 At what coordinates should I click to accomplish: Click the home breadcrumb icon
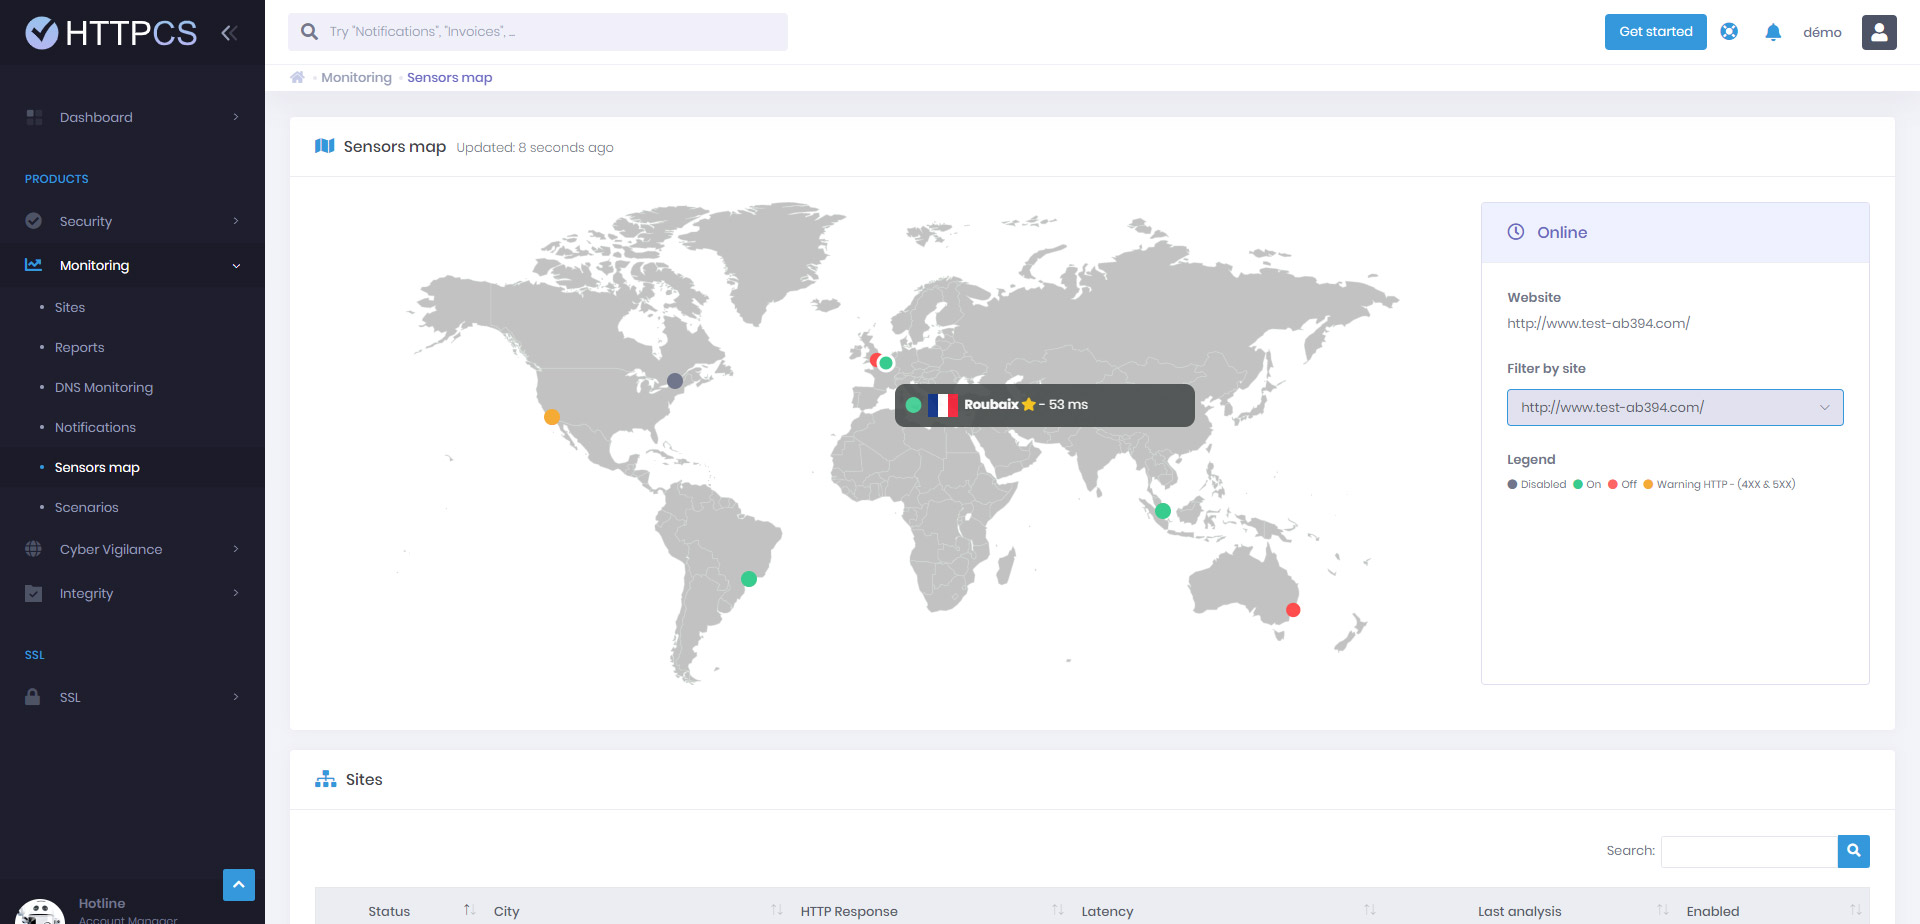(x=297, y=77)
